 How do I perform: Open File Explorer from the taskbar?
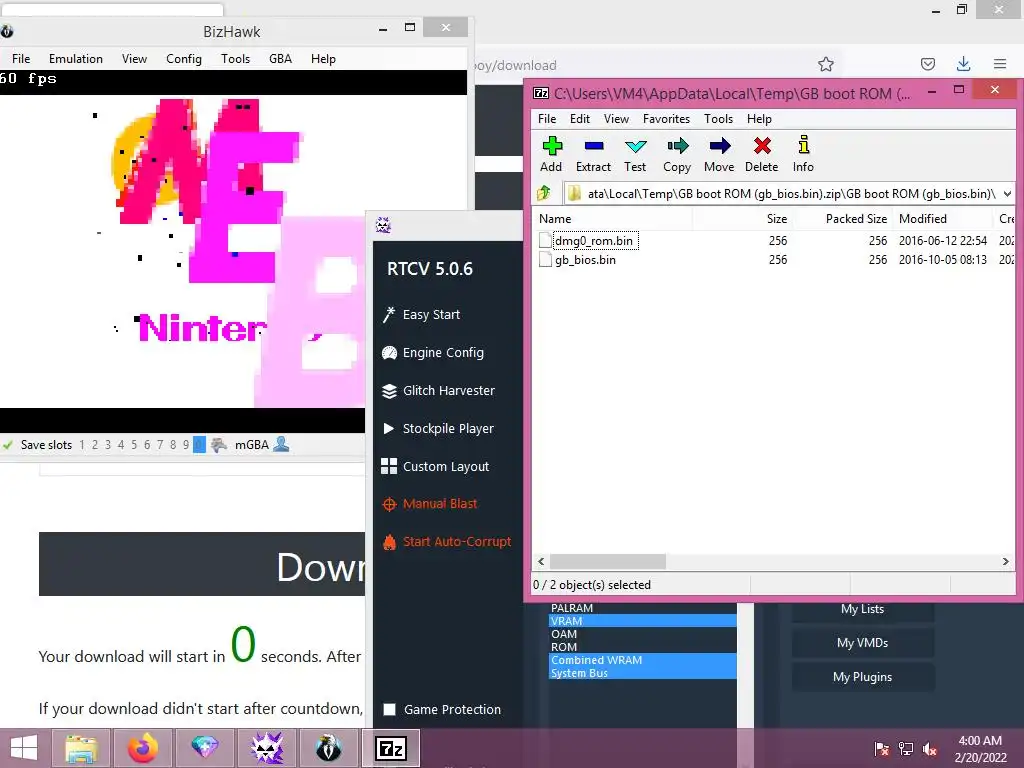coord(82,748)
